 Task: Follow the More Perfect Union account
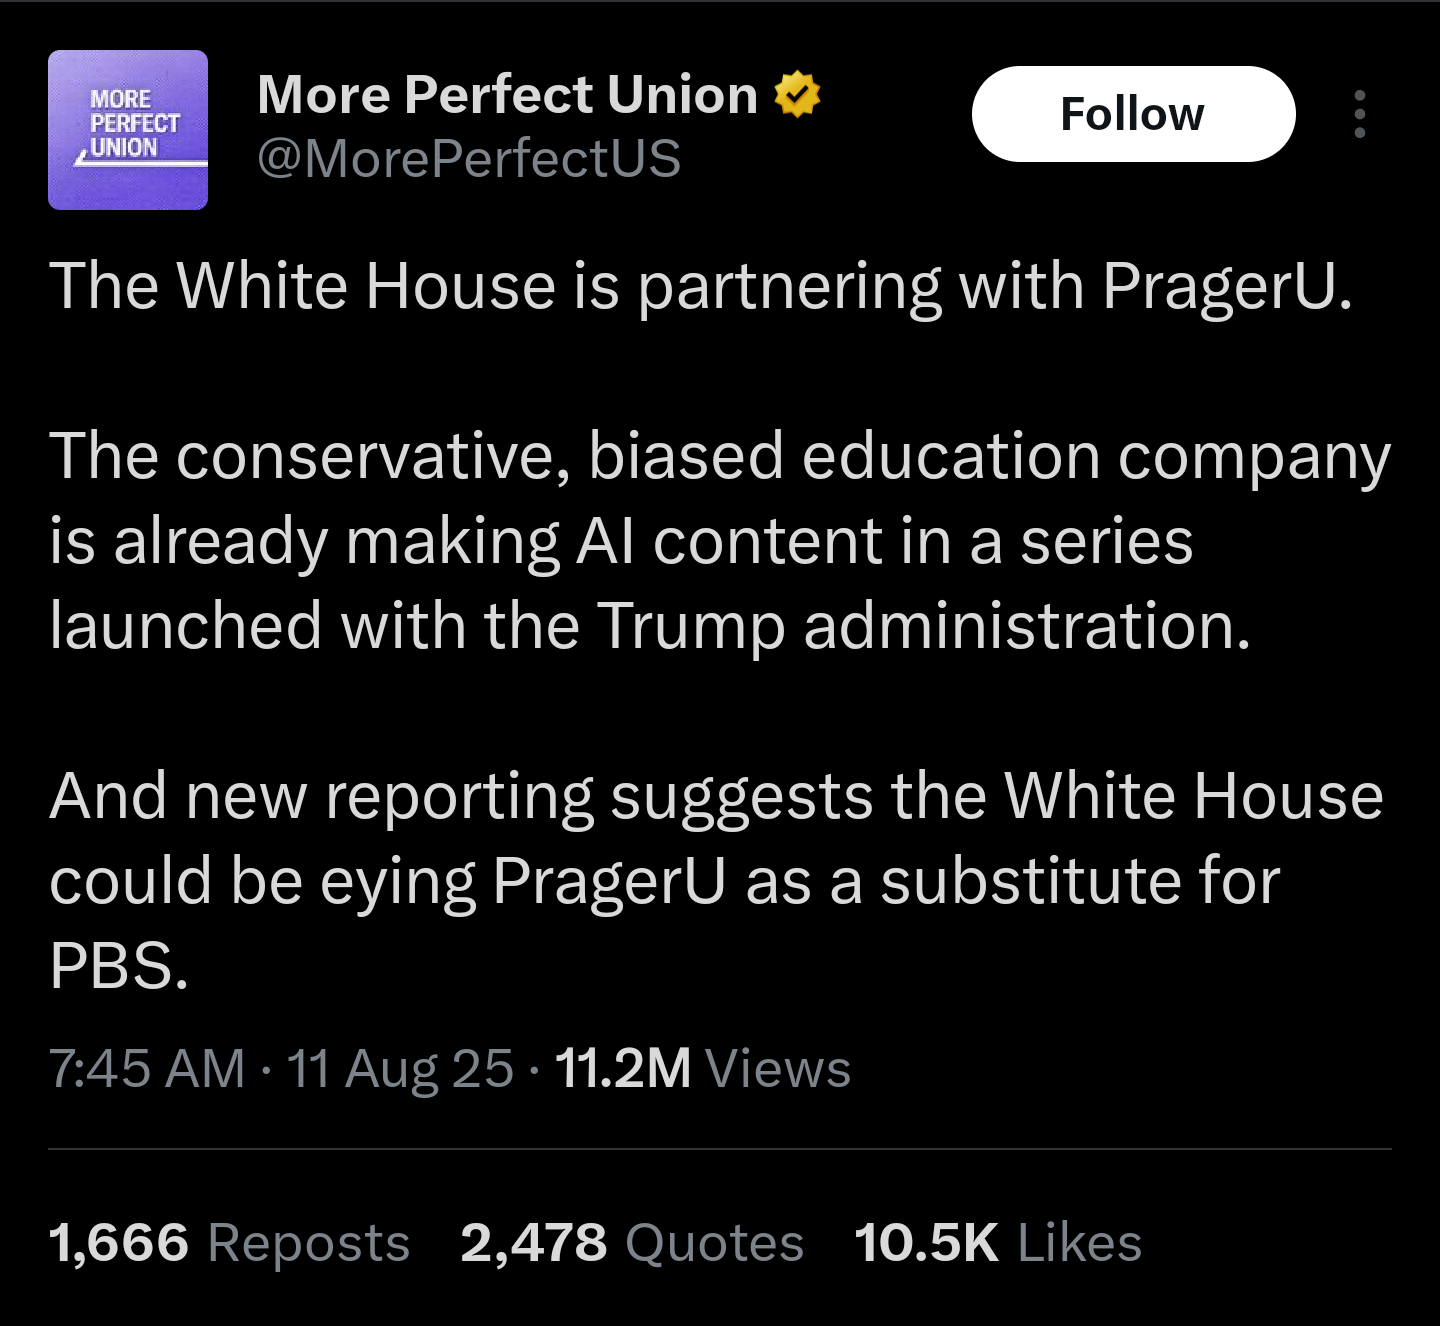pyautogui.click(x=1133, y=114)
